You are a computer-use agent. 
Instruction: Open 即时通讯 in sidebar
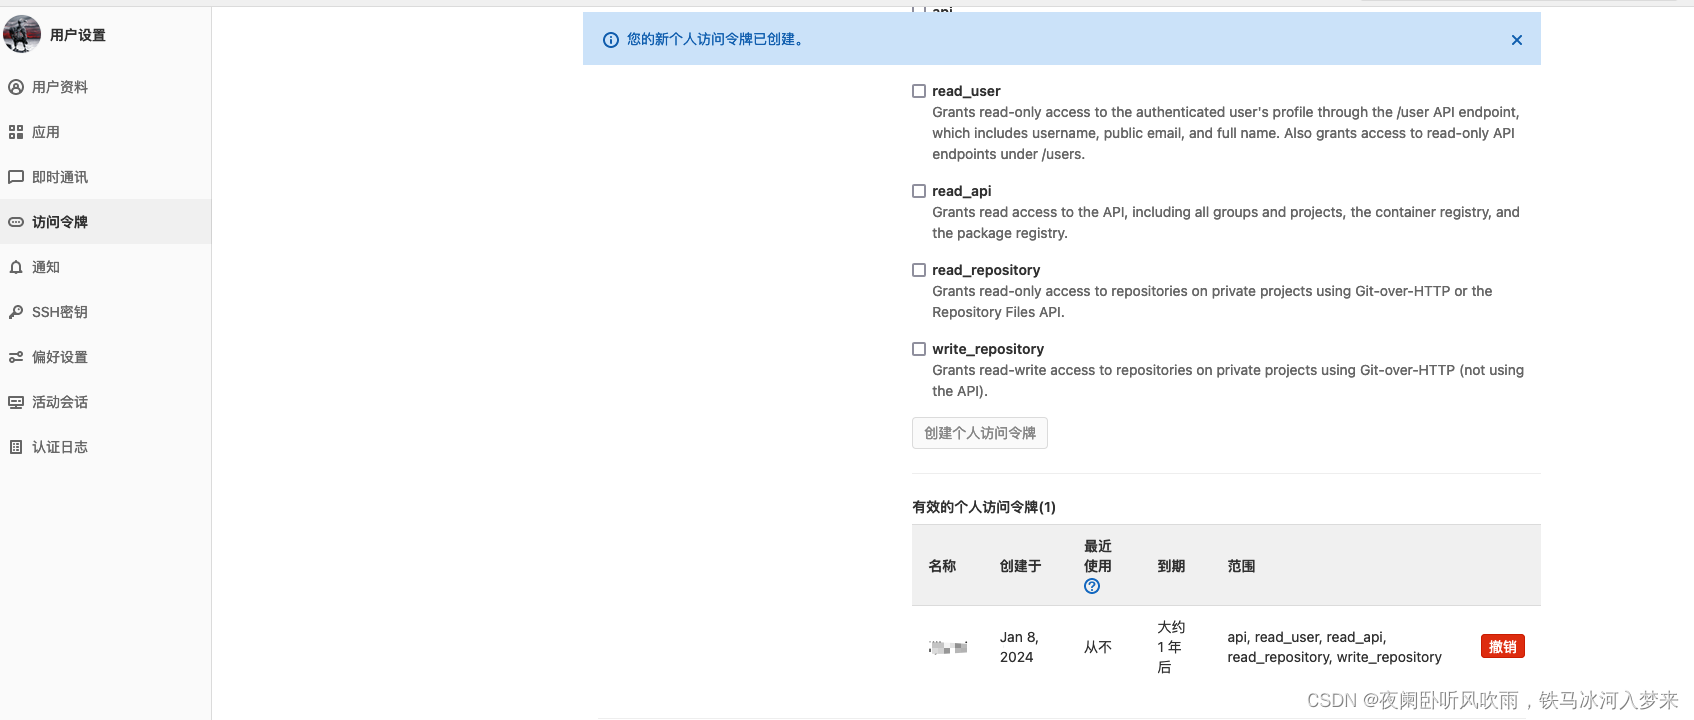pos(105,177)
